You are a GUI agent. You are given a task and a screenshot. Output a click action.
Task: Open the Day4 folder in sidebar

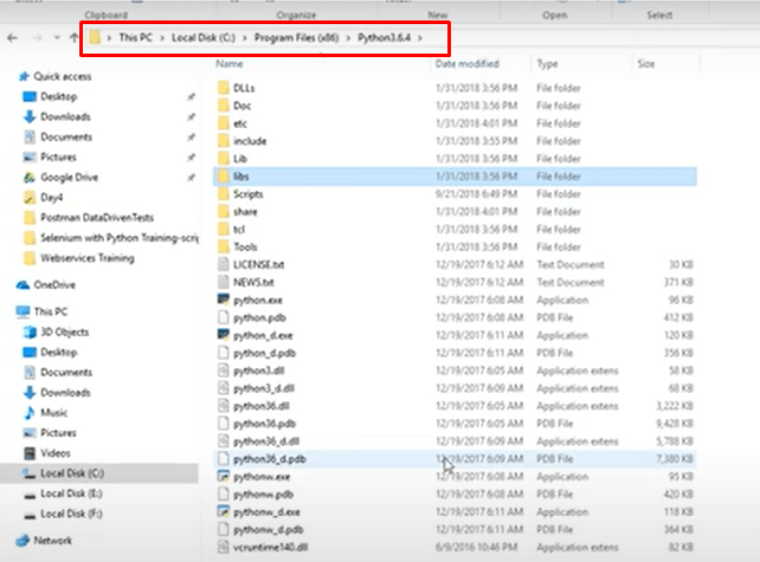click(x=51, y=197)
